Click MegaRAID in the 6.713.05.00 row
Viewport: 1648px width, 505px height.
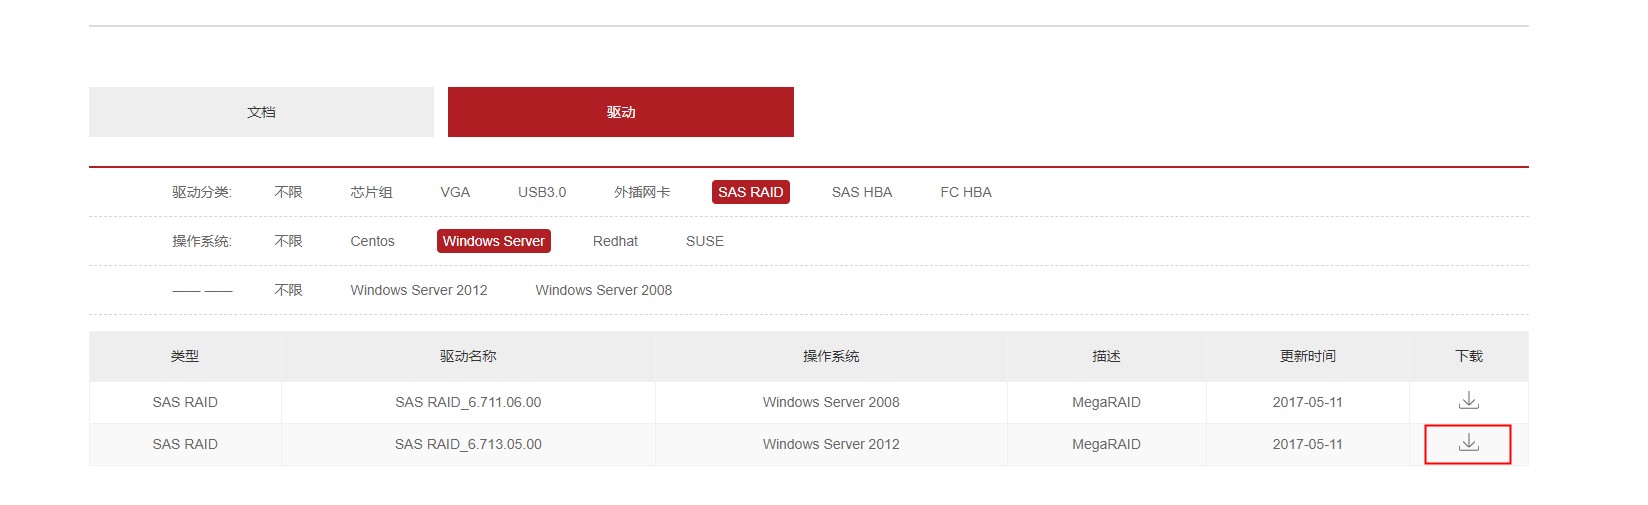click(x=1106, y=444)
